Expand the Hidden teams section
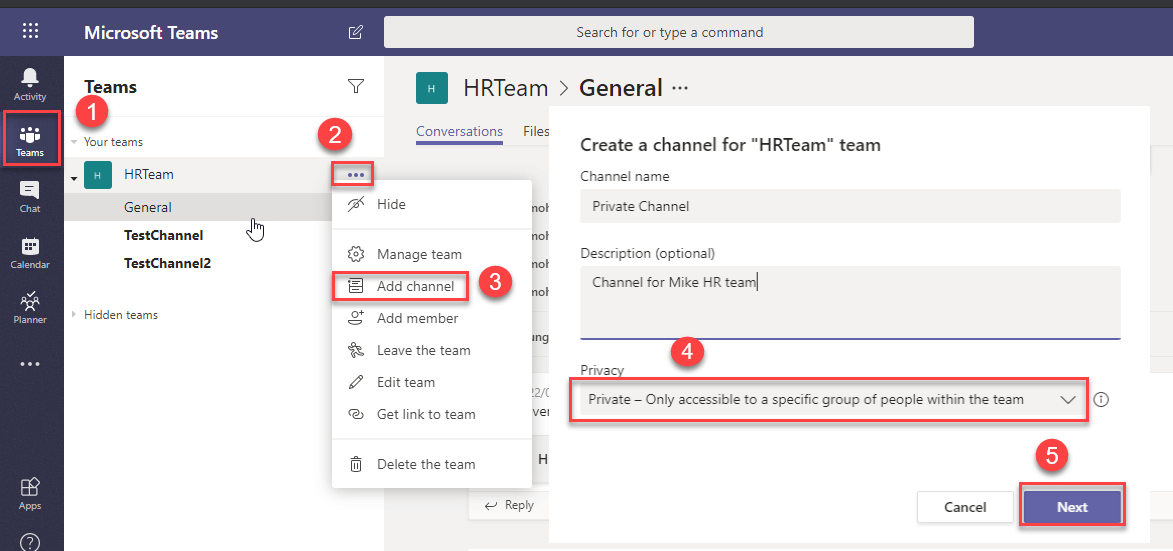Image resolution: width=1173 pixels, height=551 pixels. pos(75,315)
